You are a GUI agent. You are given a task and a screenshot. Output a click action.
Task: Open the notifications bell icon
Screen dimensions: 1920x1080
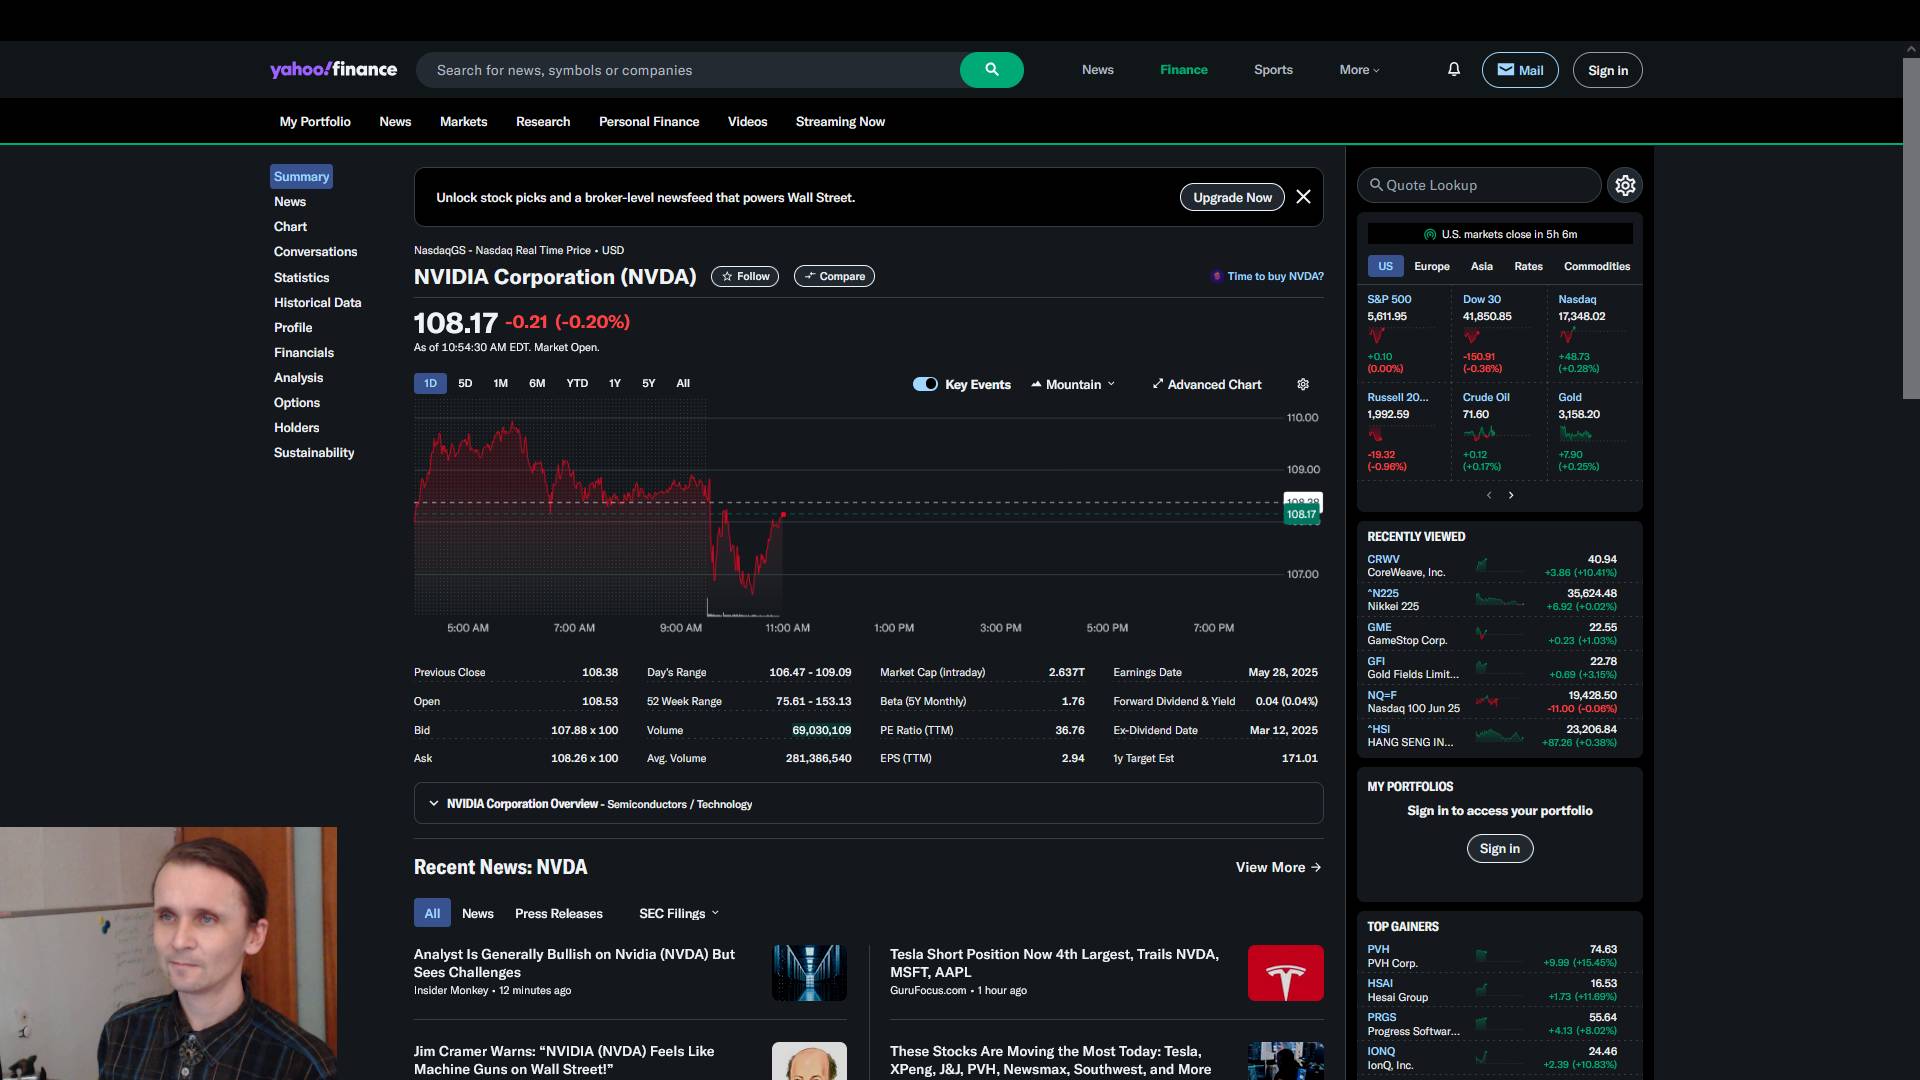(x=1454, y=69)
